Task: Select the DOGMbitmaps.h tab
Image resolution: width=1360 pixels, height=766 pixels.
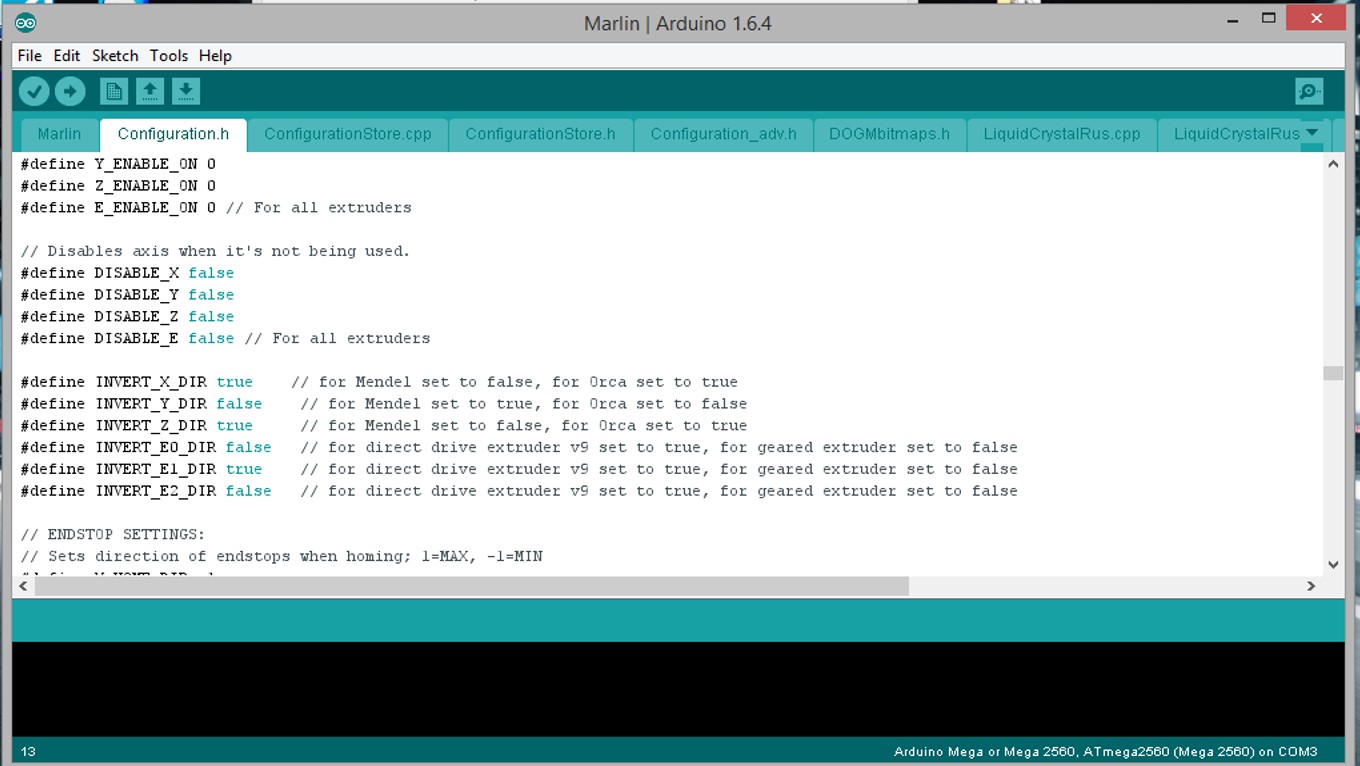Action: pos(889,134)
